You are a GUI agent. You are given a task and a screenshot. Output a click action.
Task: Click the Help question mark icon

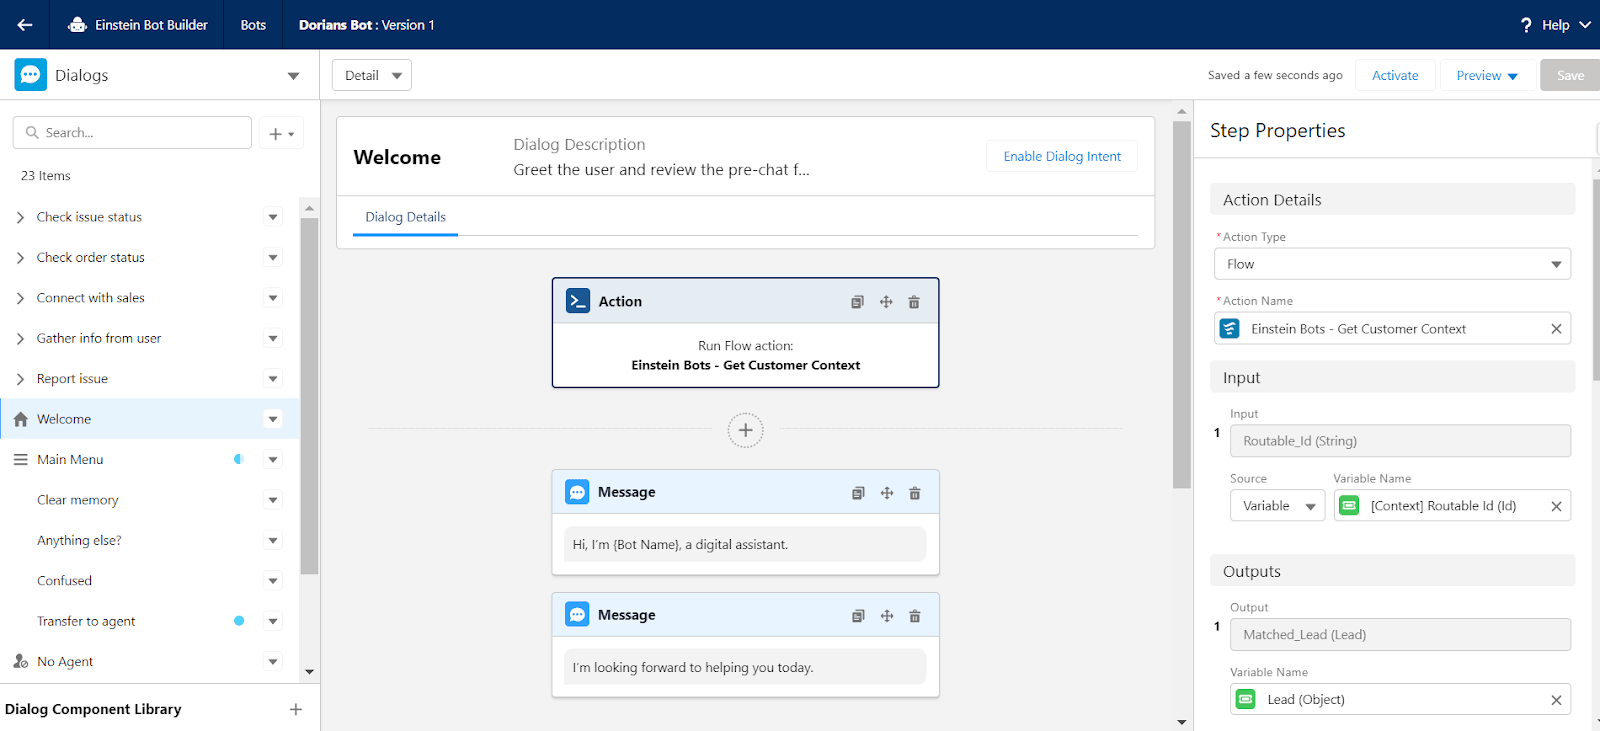point(1526,25)
